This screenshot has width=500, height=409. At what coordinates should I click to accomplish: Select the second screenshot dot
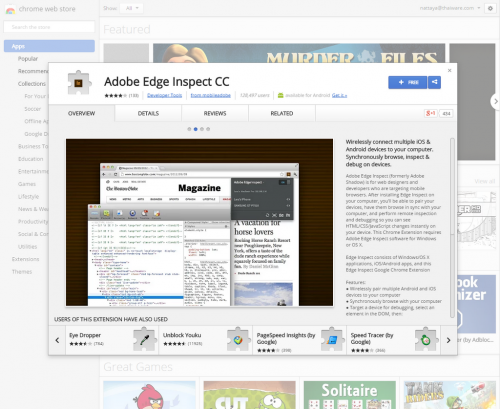196,129
